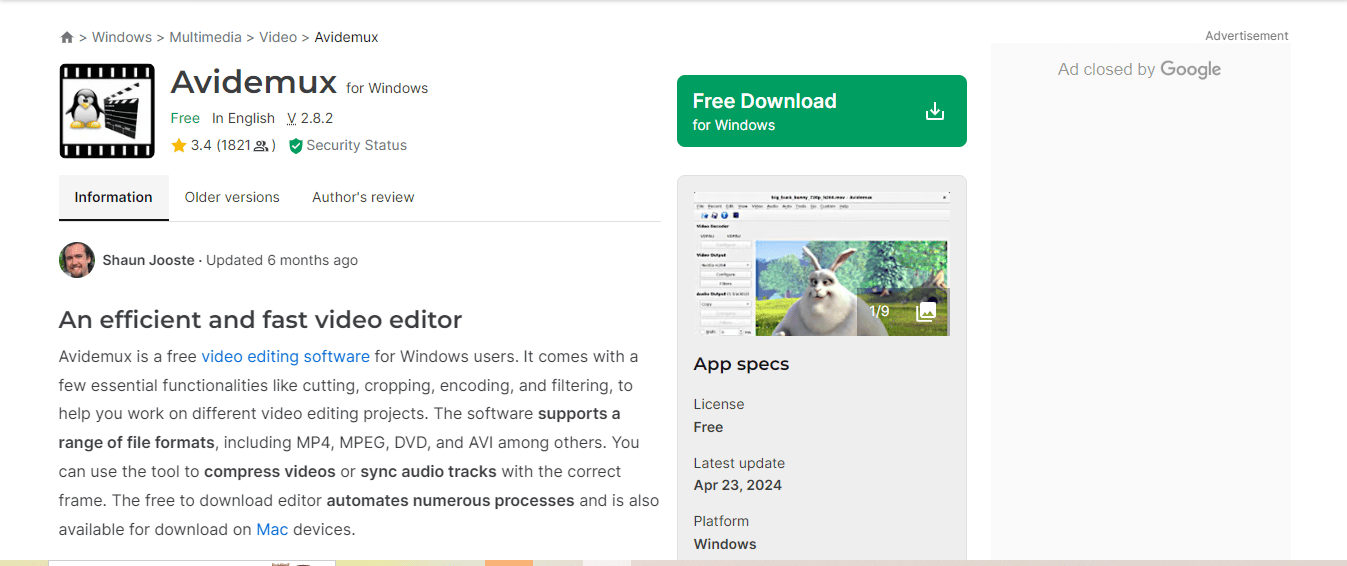Follow the "video editing software" hyperlink
The height and width of the screenshot is (566, 1347).
(285, 357)
